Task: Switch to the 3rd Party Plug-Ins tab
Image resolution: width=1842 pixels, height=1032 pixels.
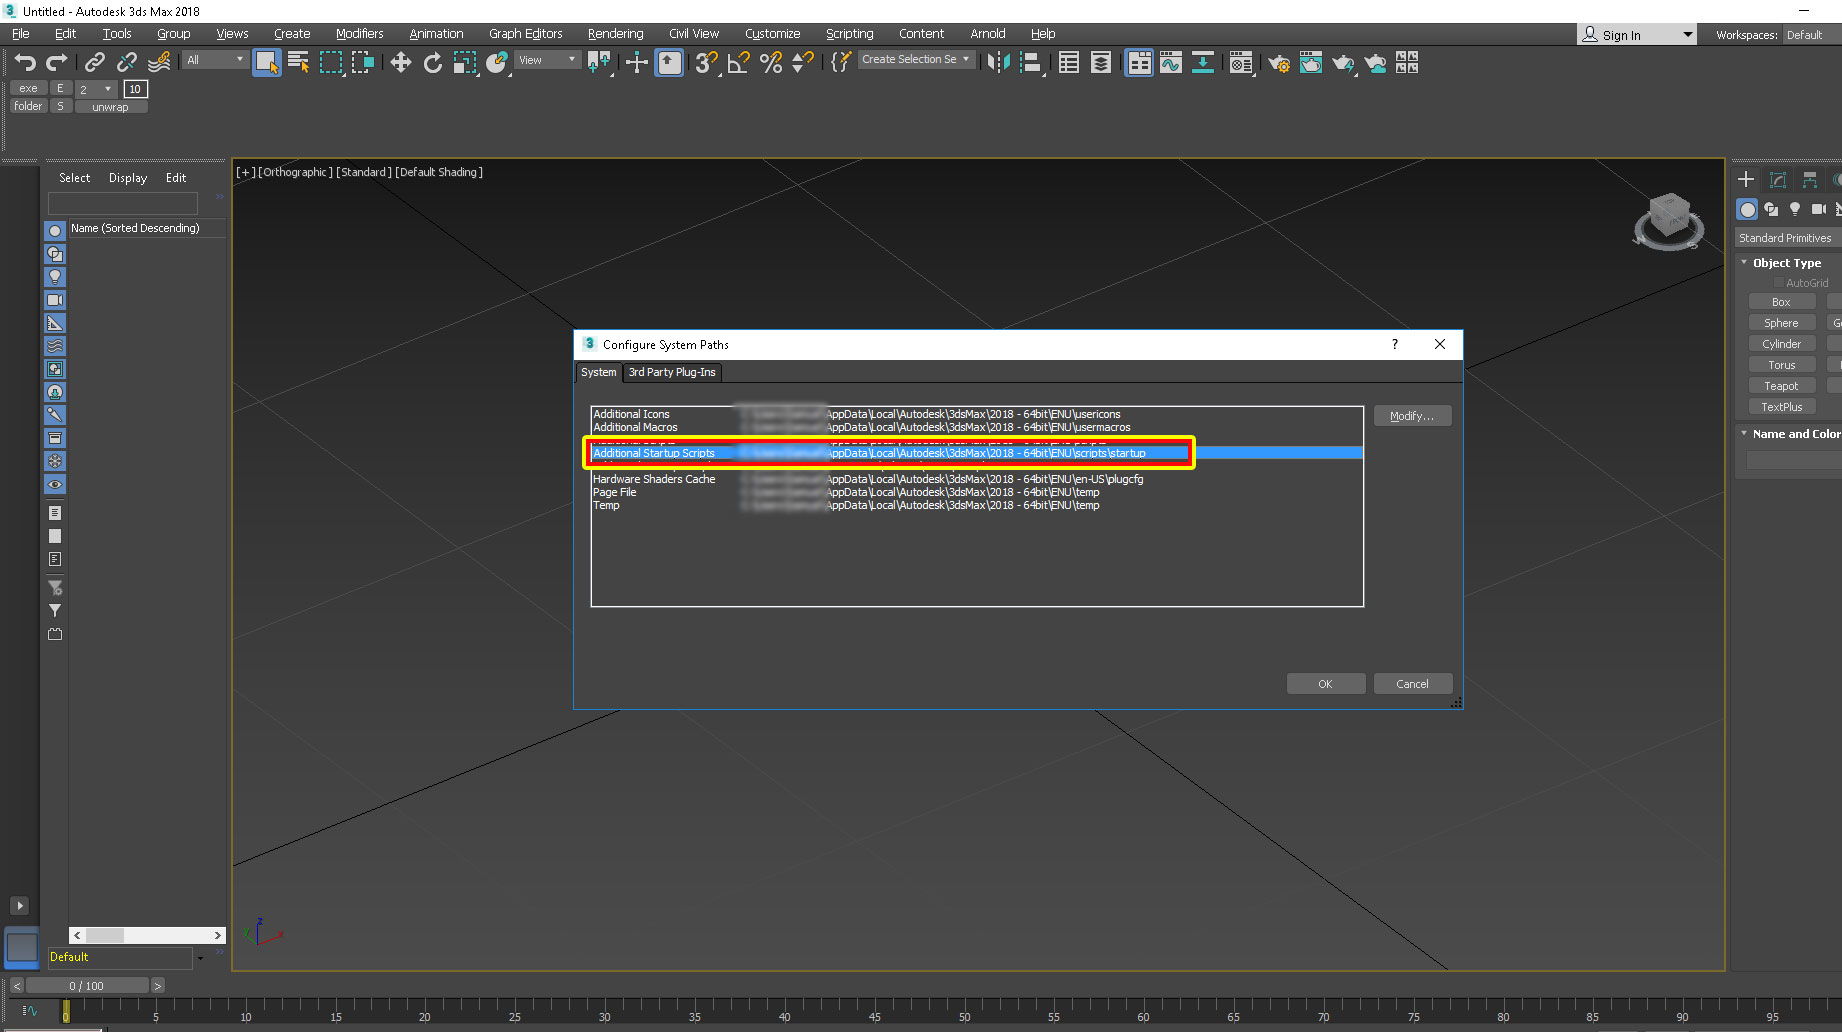Action: (x=672, y=372)
